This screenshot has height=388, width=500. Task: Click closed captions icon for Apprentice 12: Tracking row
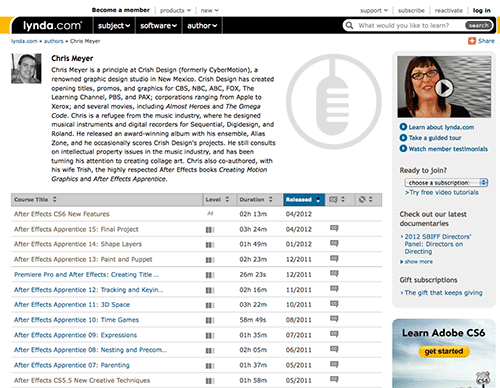click(x=334, y=289)
